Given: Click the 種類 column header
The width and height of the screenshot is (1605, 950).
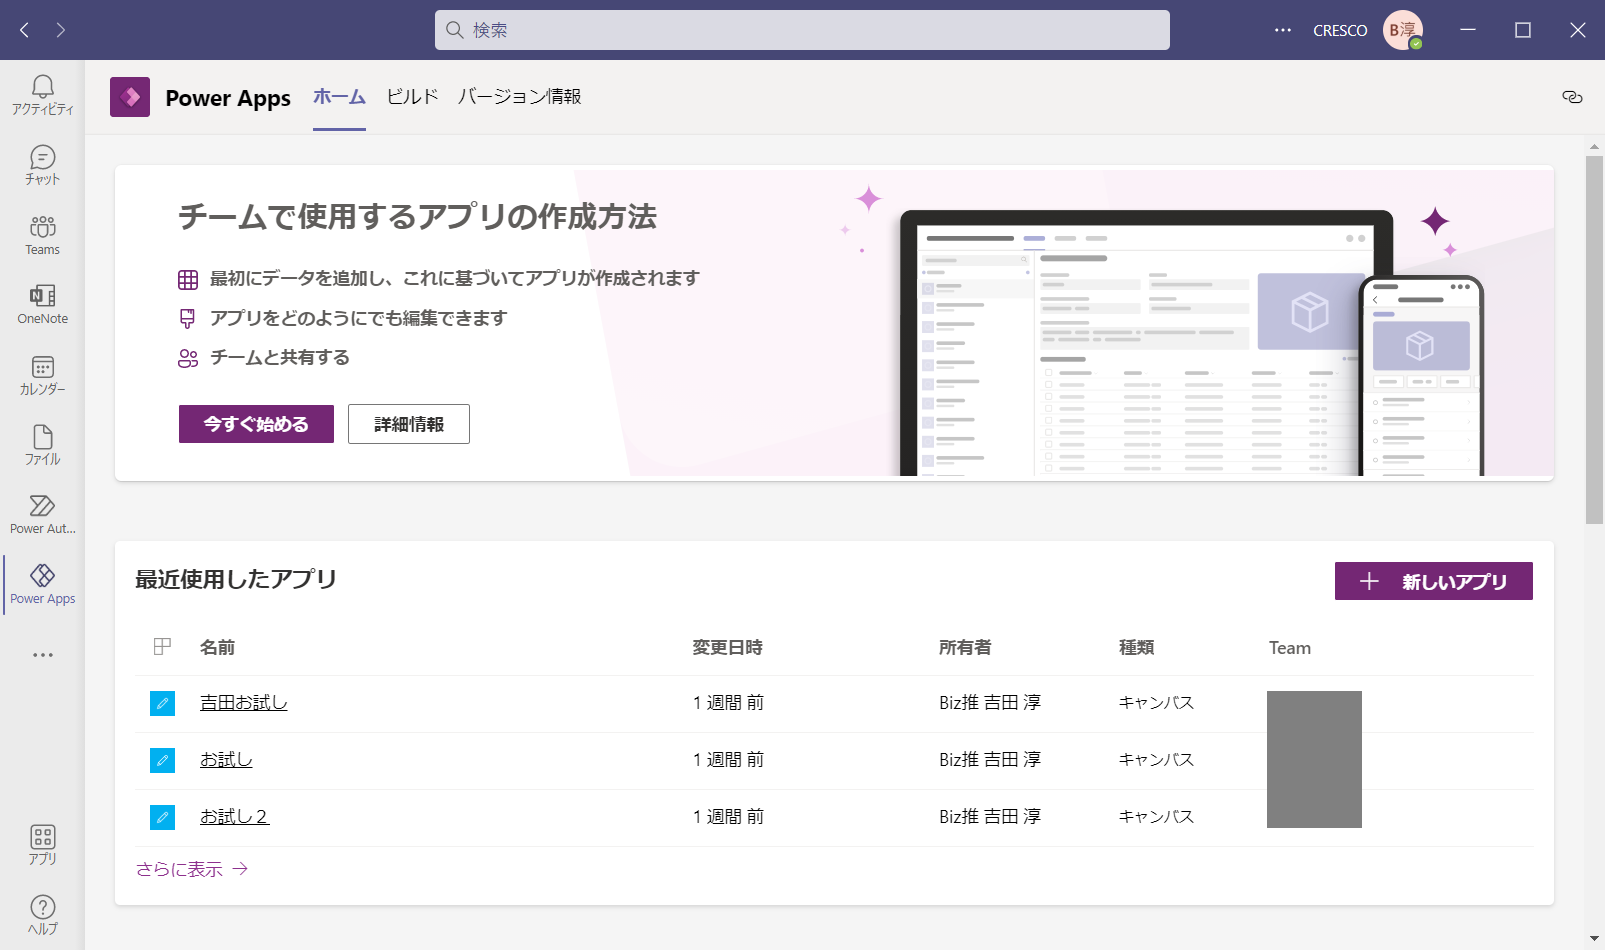Looking at the screenshot, I should point(1136,648).
